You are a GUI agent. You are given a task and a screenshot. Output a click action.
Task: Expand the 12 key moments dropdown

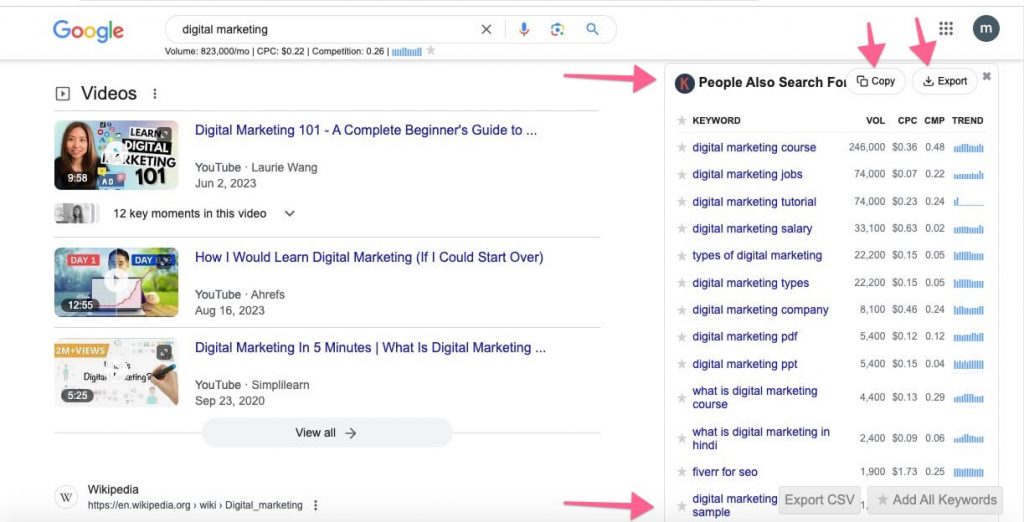tap(289, 214)
